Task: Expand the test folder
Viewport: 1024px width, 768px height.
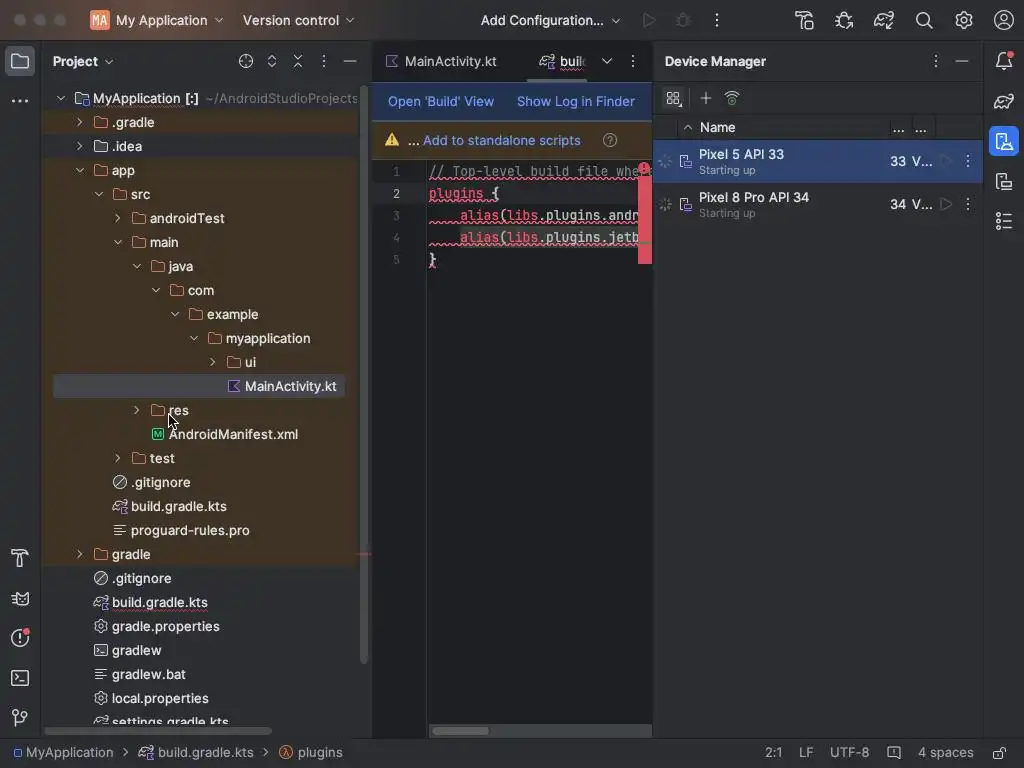Action: tap(118, 458)
